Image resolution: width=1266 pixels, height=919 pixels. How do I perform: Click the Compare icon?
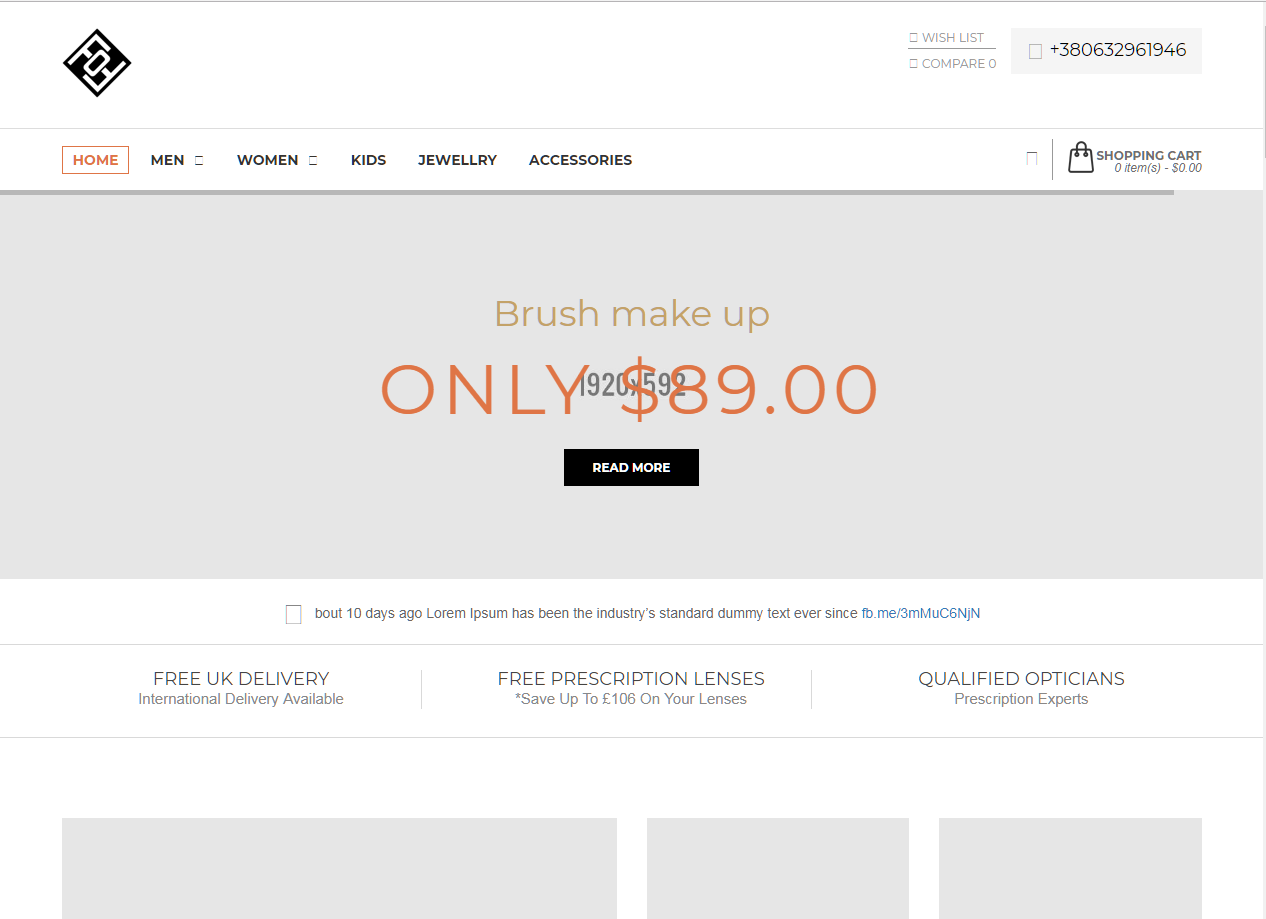pos(913,64)
